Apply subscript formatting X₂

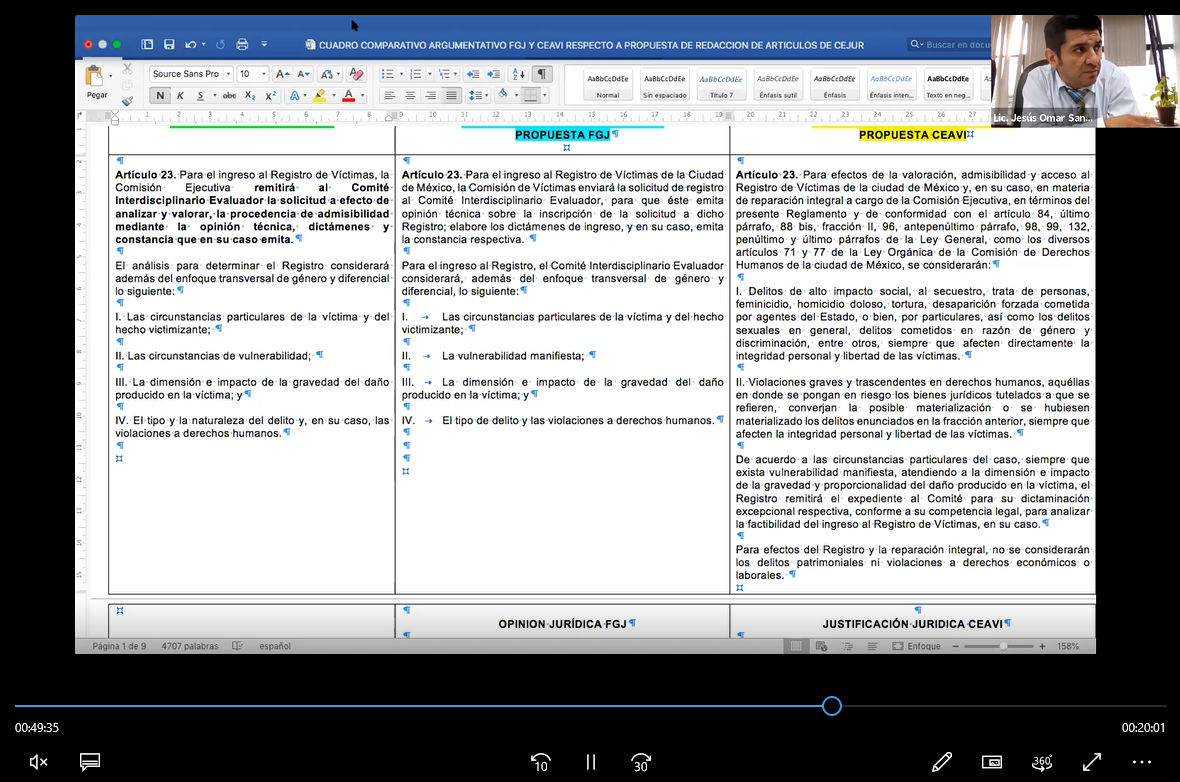pos(251,96)
